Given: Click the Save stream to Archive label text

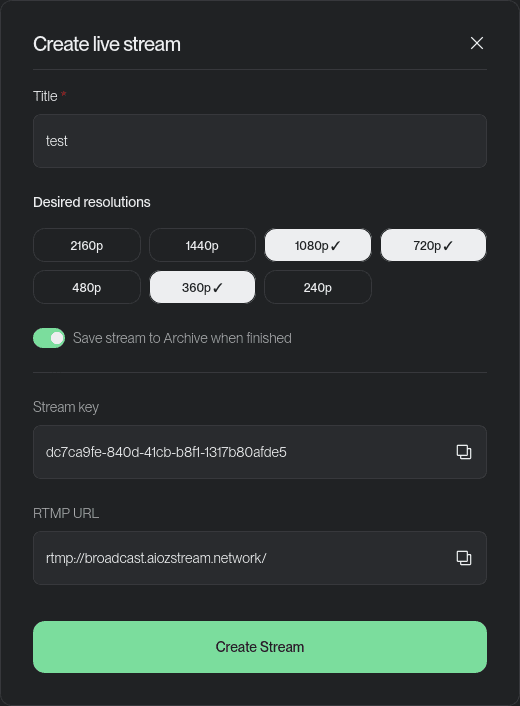Looking at the screenshot, I should tap(182, 338).
